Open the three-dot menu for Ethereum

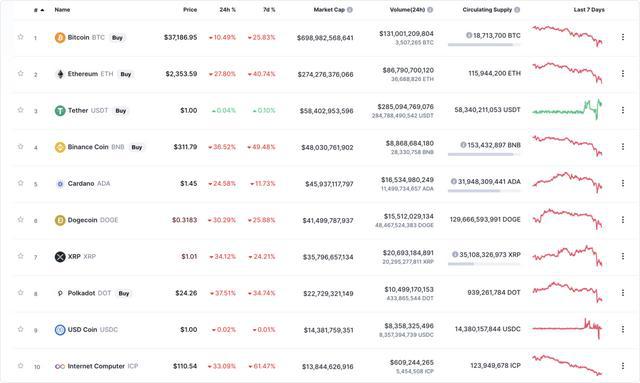(x=622, y=73)
